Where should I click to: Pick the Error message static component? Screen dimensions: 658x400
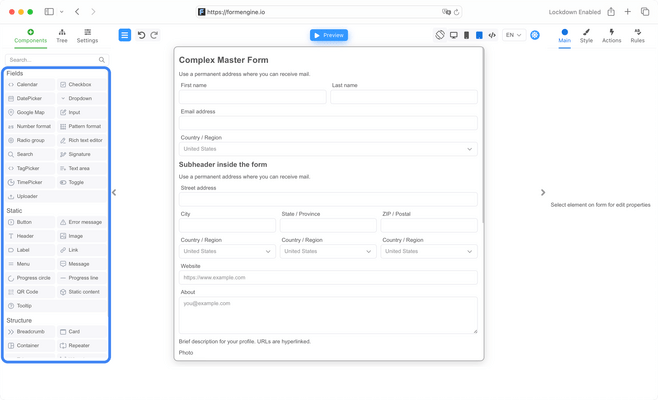(x=82, y=222)
